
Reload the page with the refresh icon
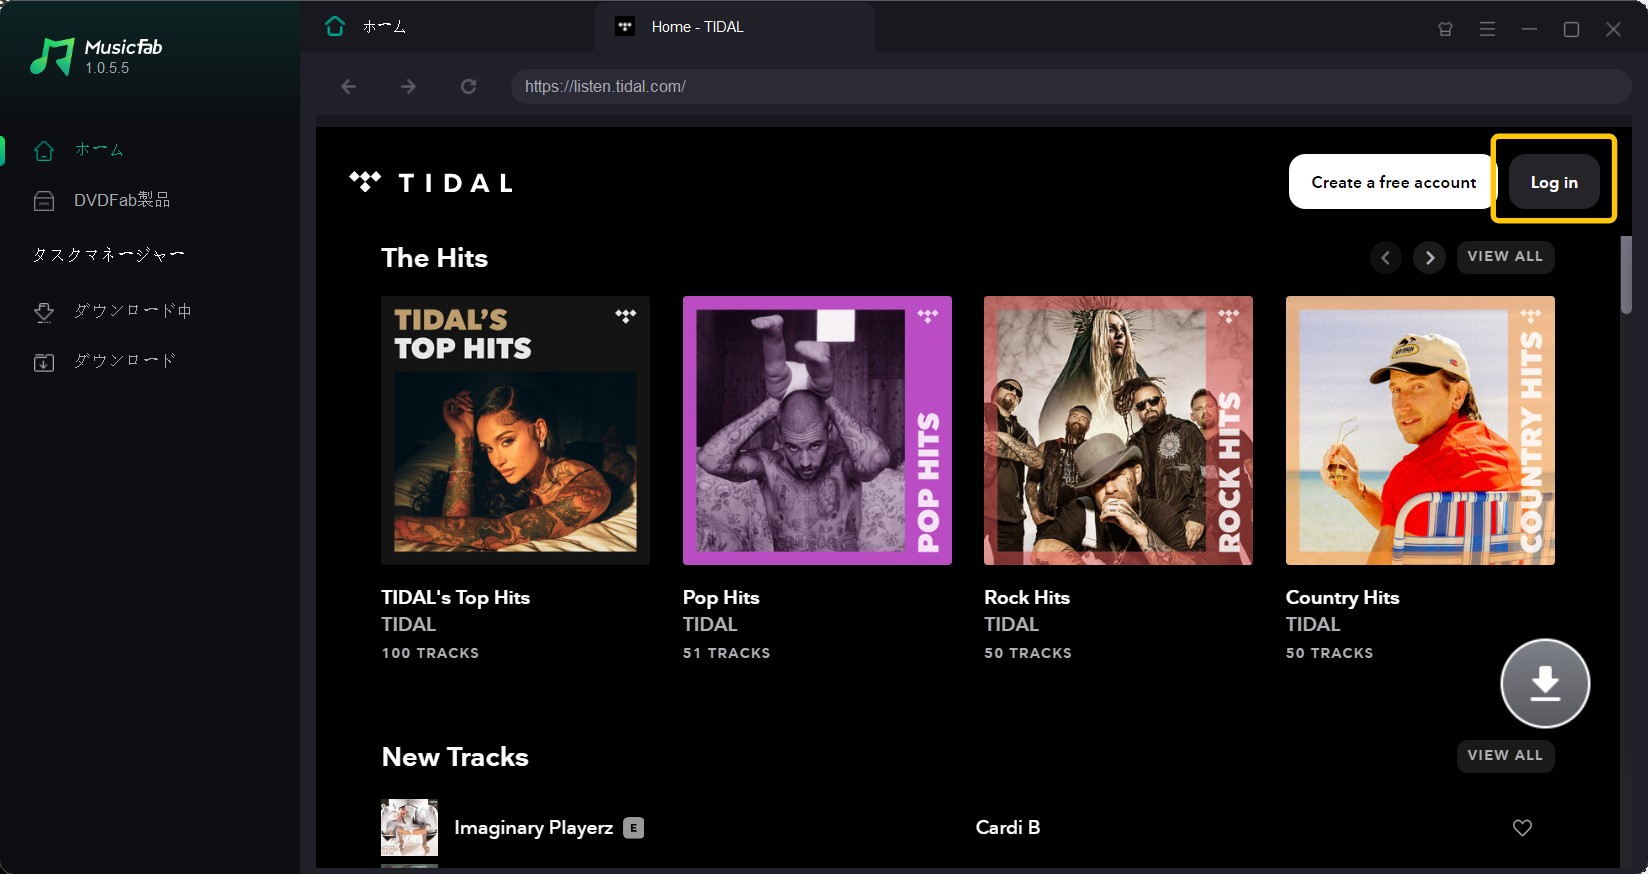468,87
